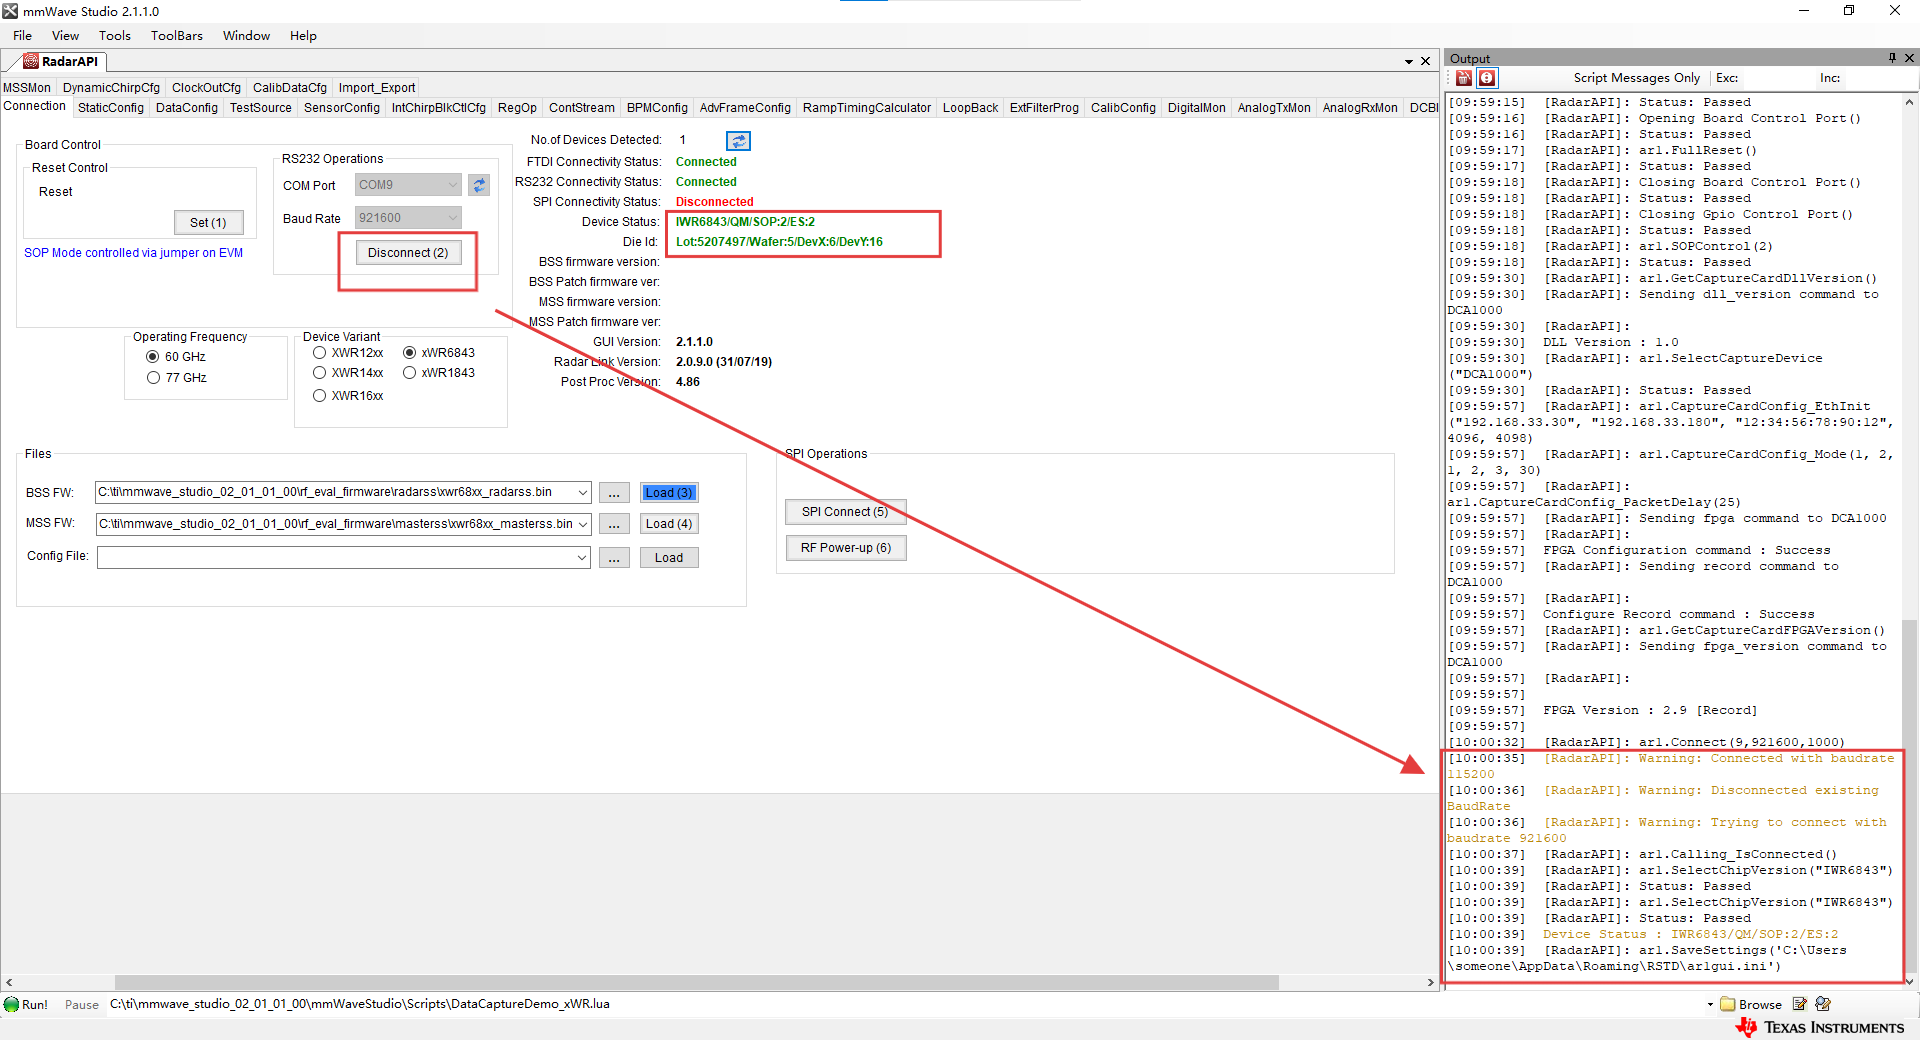
Task: Open the RadarAPI window list dropdown arrow
Action: 1409,62
